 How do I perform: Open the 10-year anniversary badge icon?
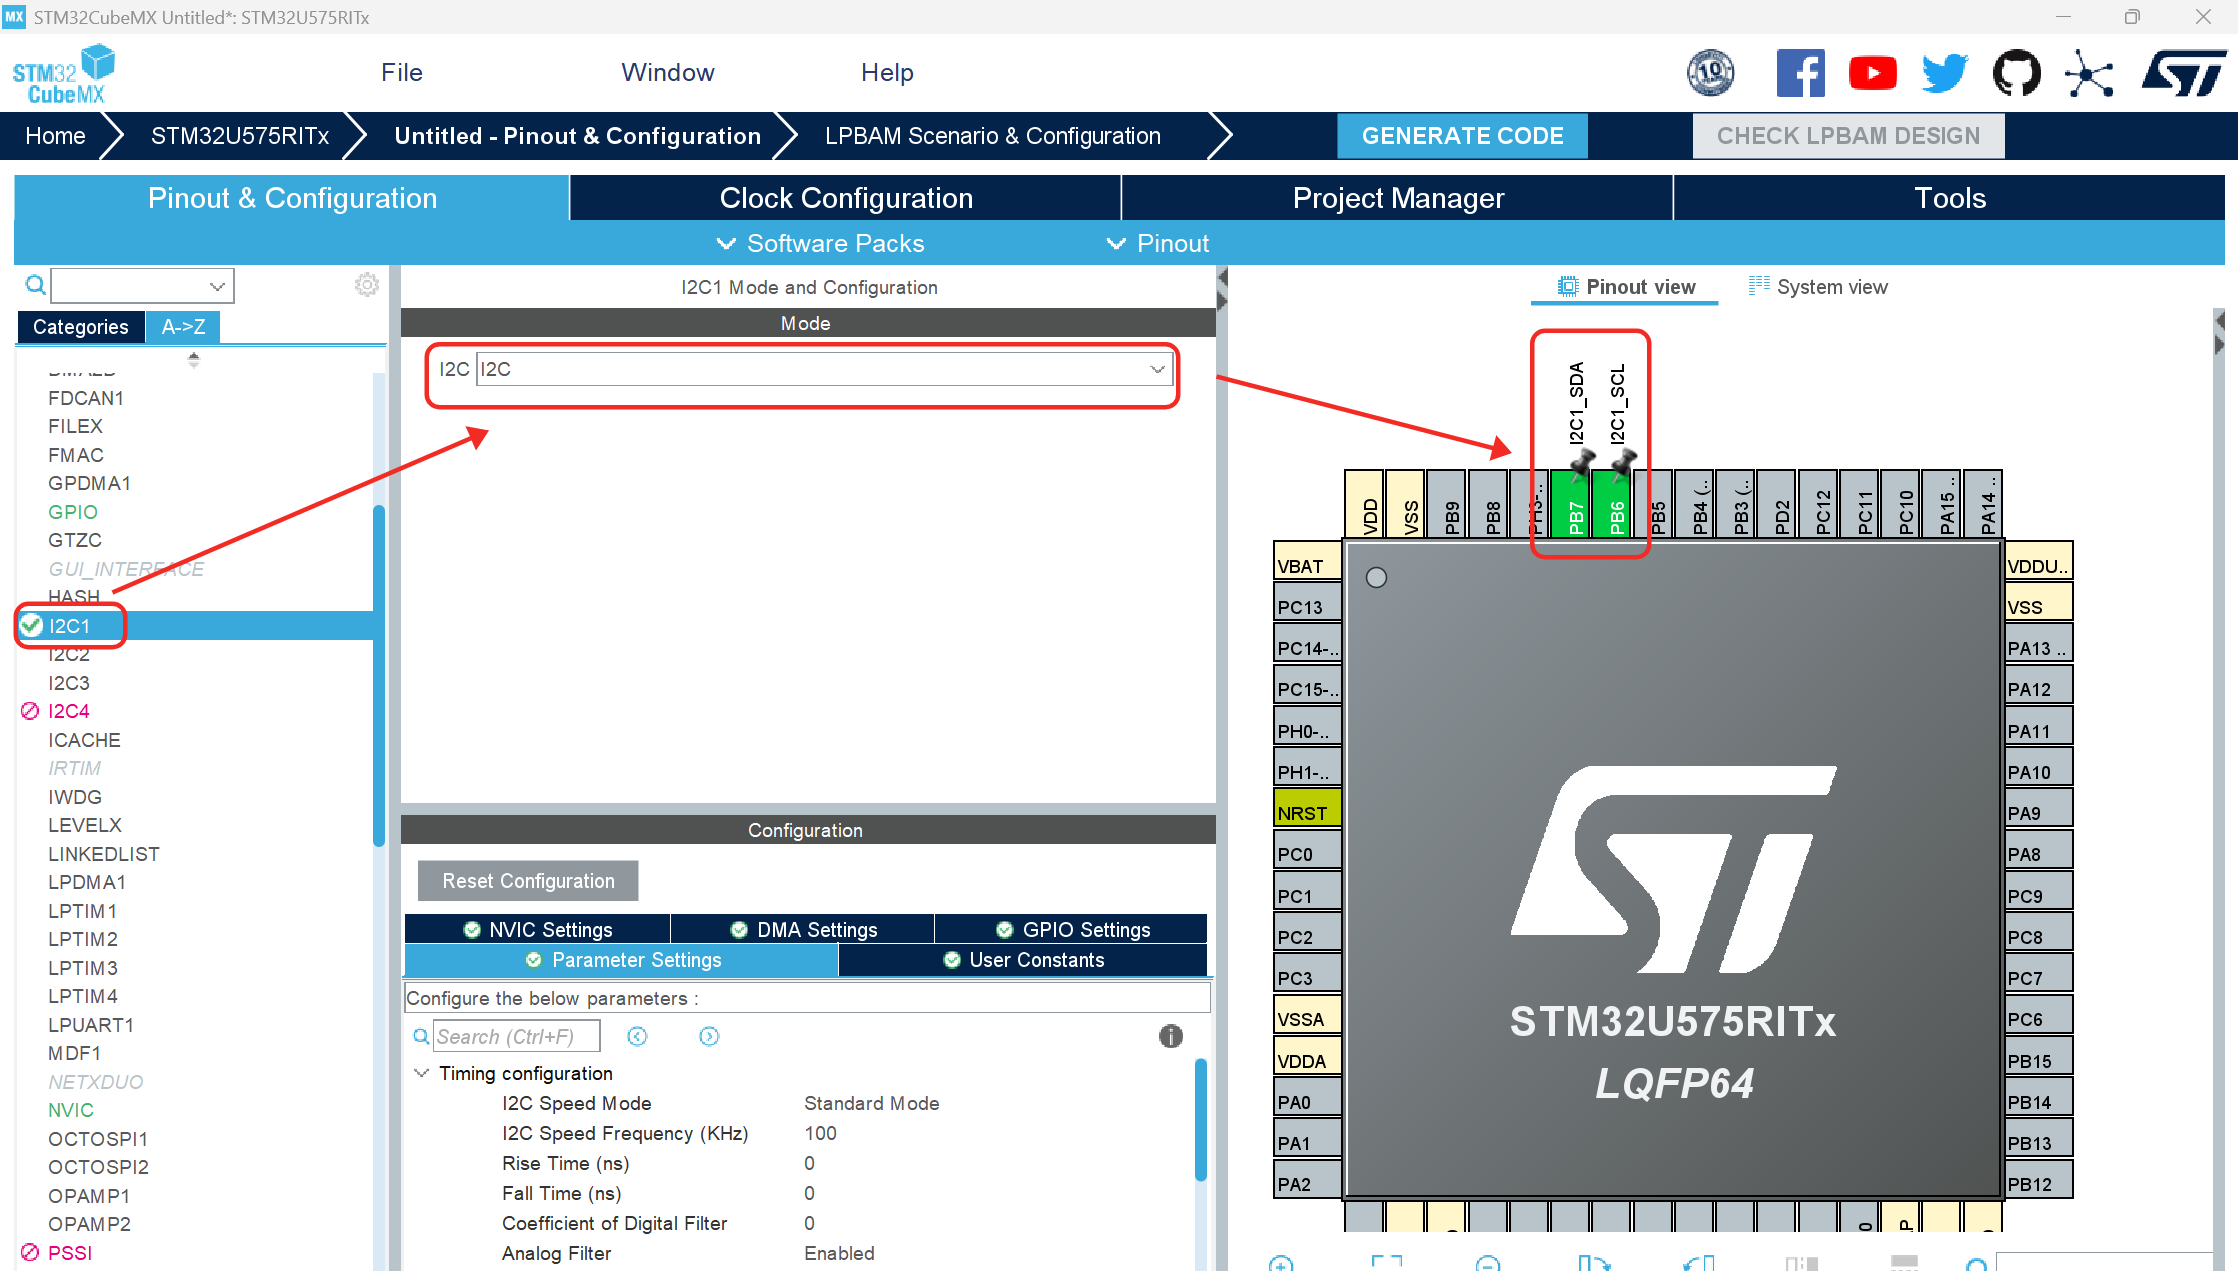(1710, 73)
